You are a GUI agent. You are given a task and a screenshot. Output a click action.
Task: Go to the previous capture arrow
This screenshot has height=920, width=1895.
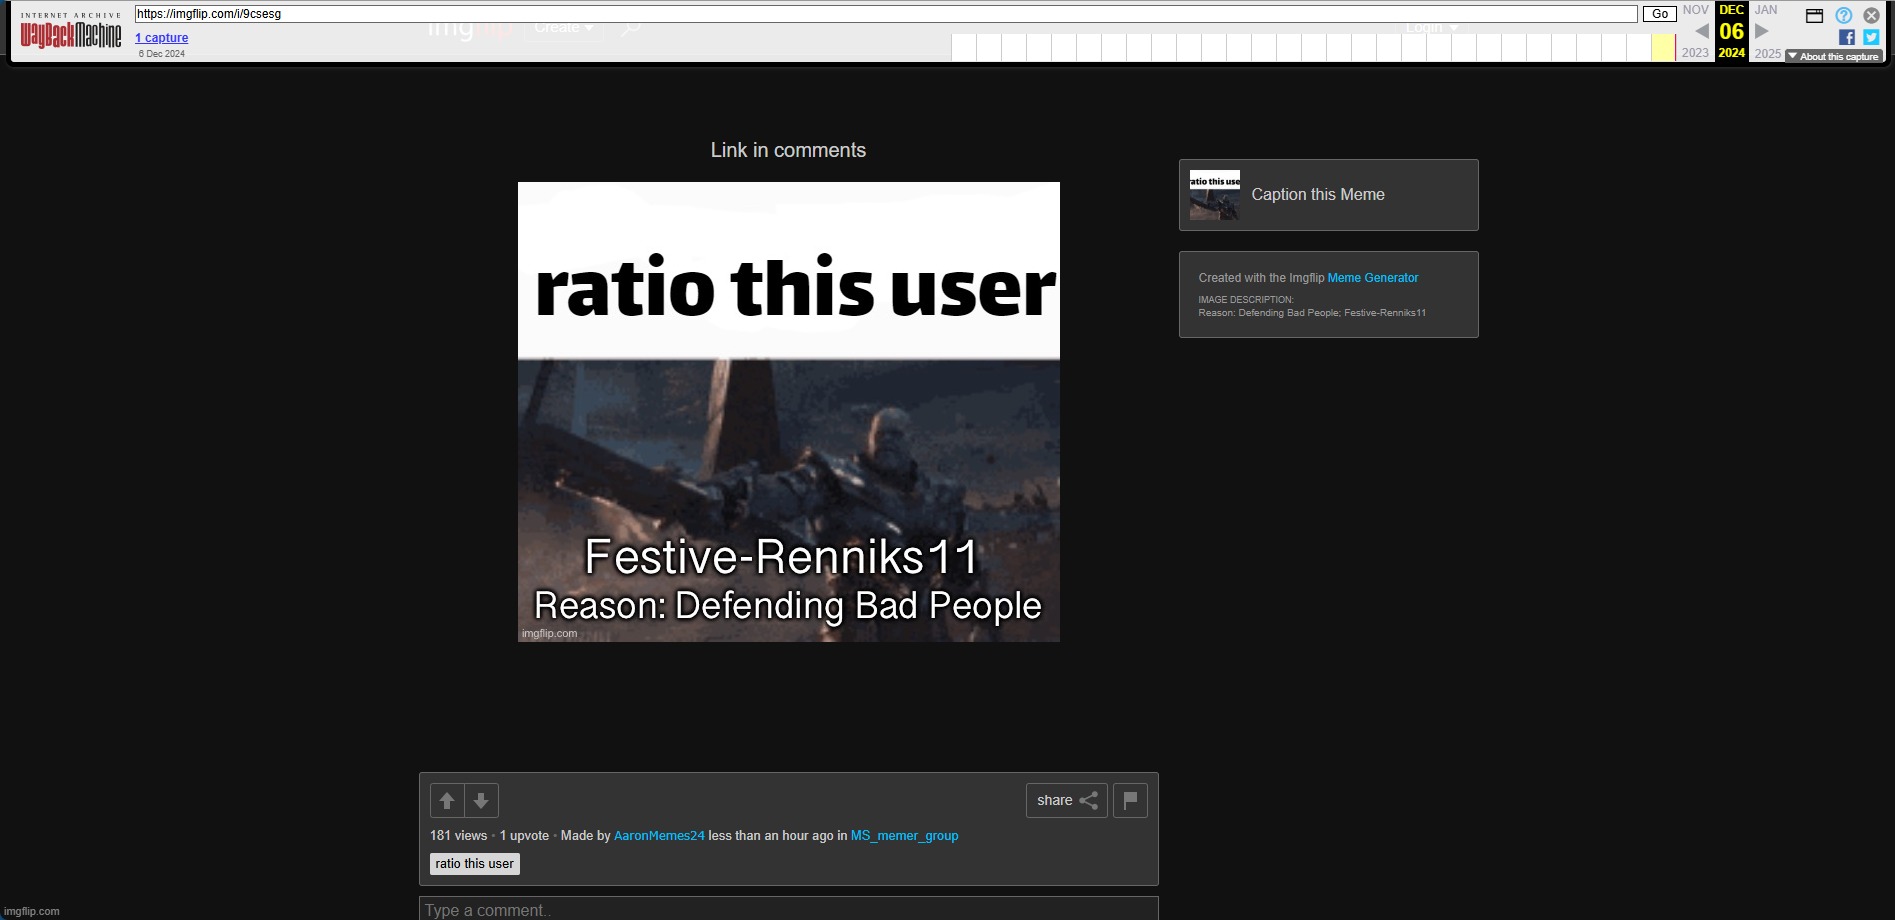[1701, 31]
